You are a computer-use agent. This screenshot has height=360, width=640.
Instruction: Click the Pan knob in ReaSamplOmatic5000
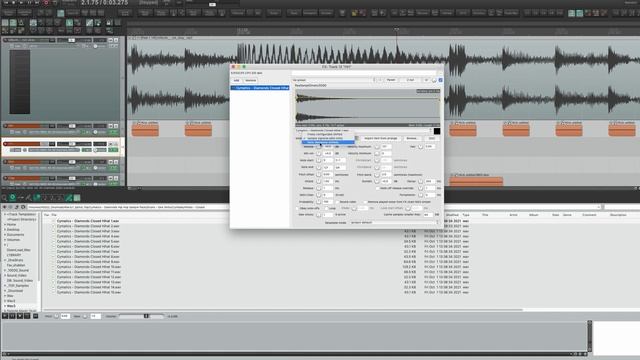point(420,147)
